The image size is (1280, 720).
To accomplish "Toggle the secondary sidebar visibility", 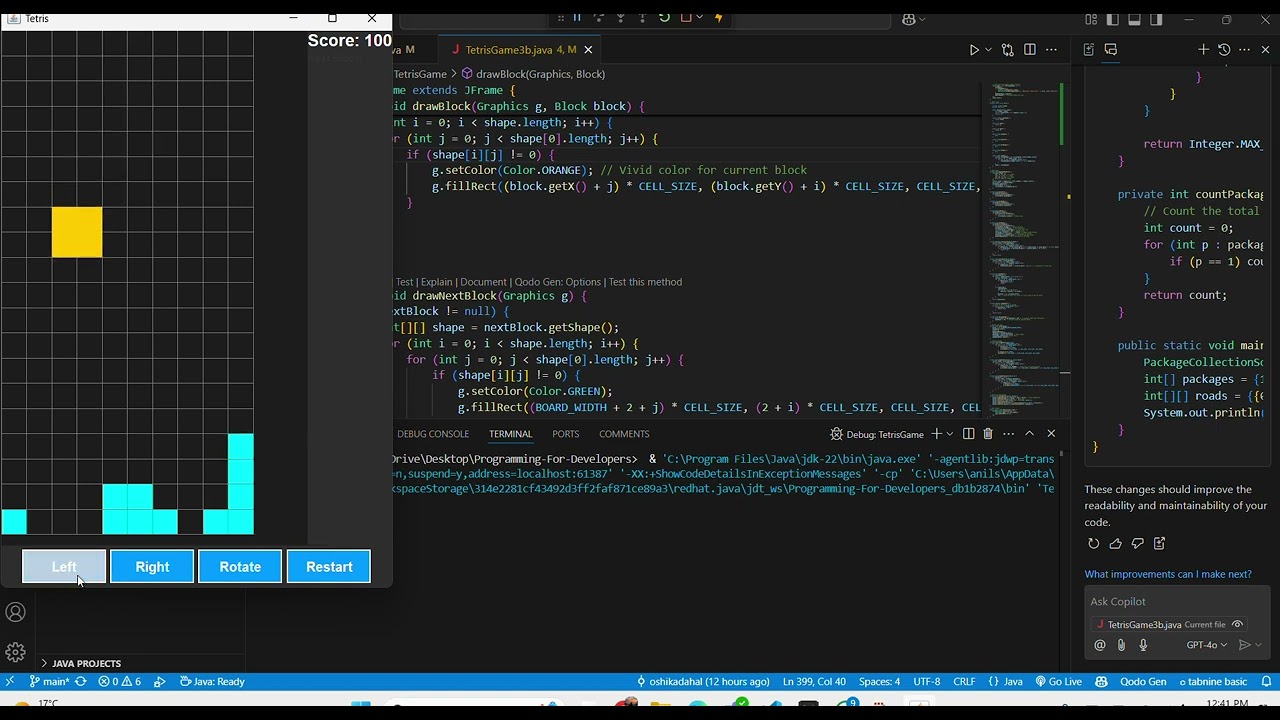I will [1156, 19].
